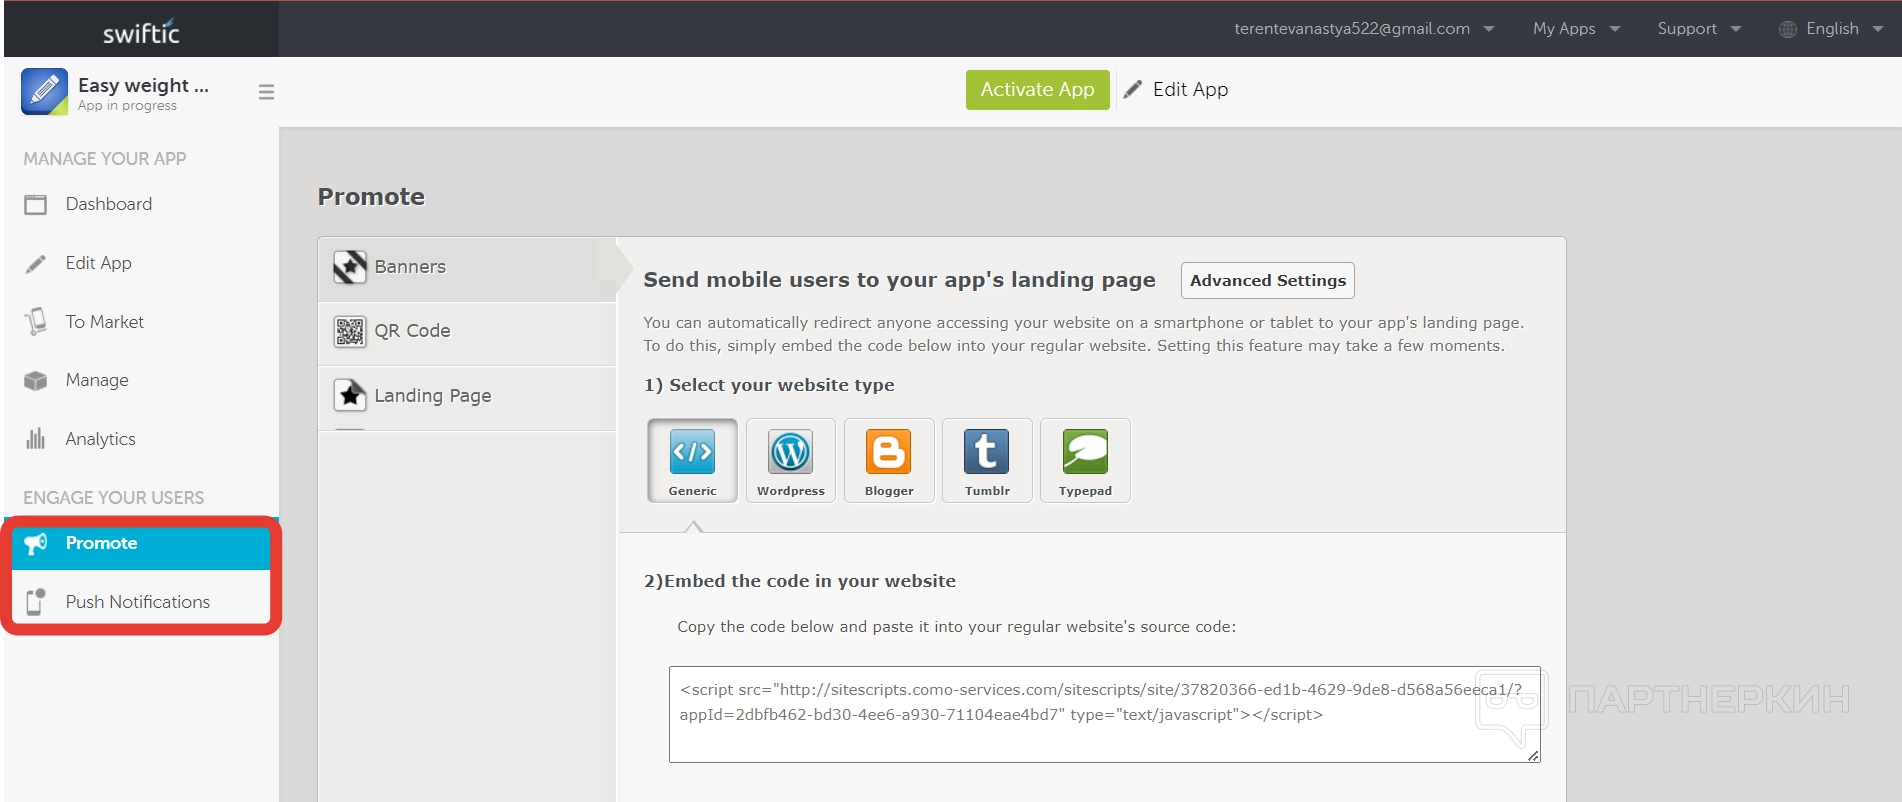The width and height of the screenshot is (1902, 802).
Task: Expand the My Apps dropdown
Action: (1576, 29)
